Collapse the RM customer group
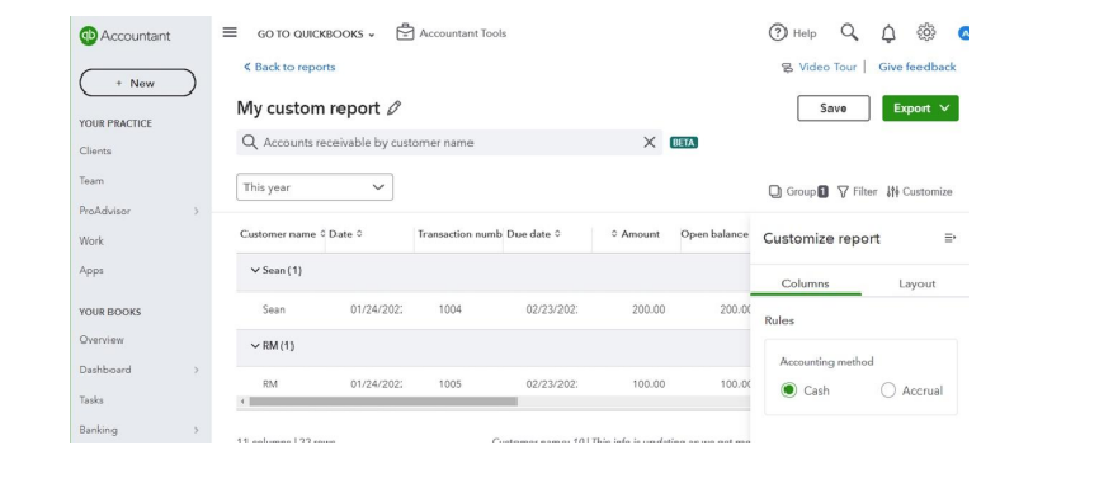The image size is (1120, 501). [255, 345]
